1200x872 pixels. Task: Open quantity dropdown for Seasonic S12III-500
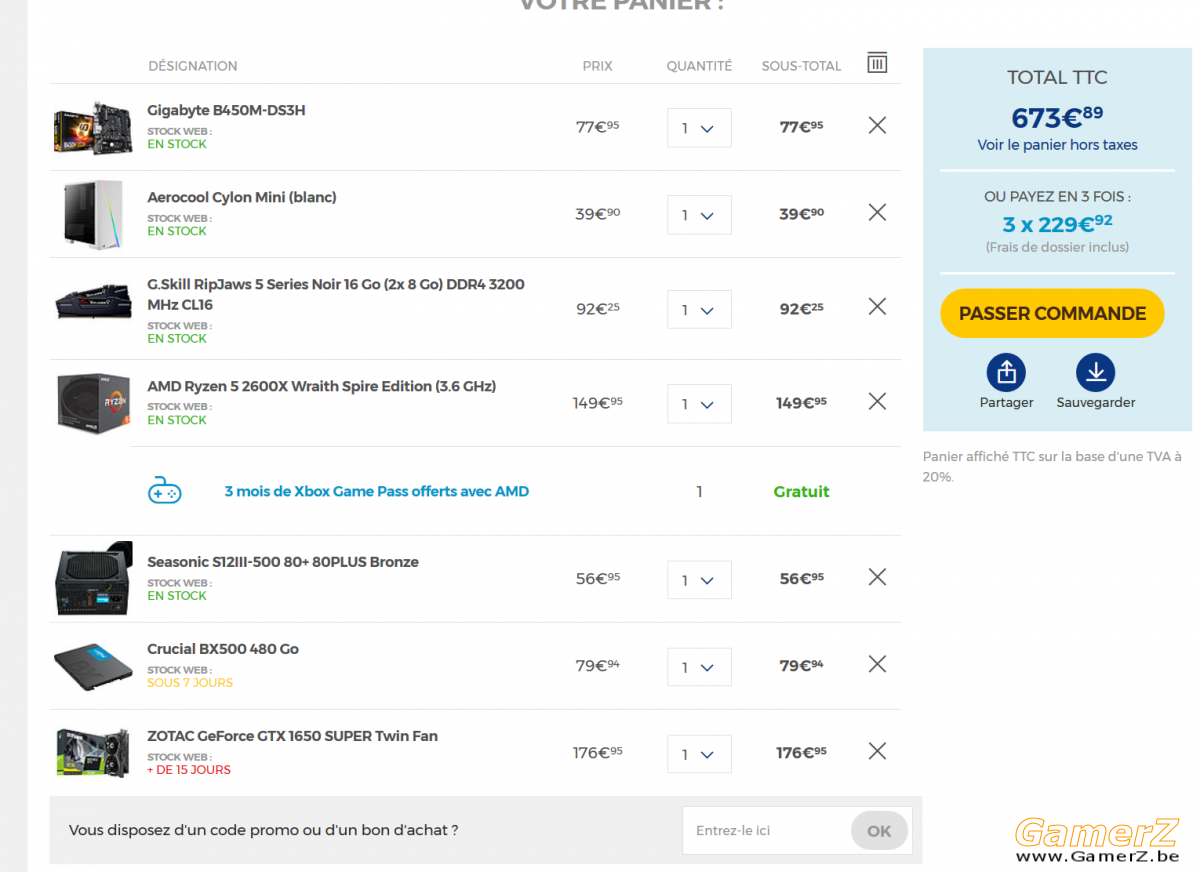tap(699, 580)
